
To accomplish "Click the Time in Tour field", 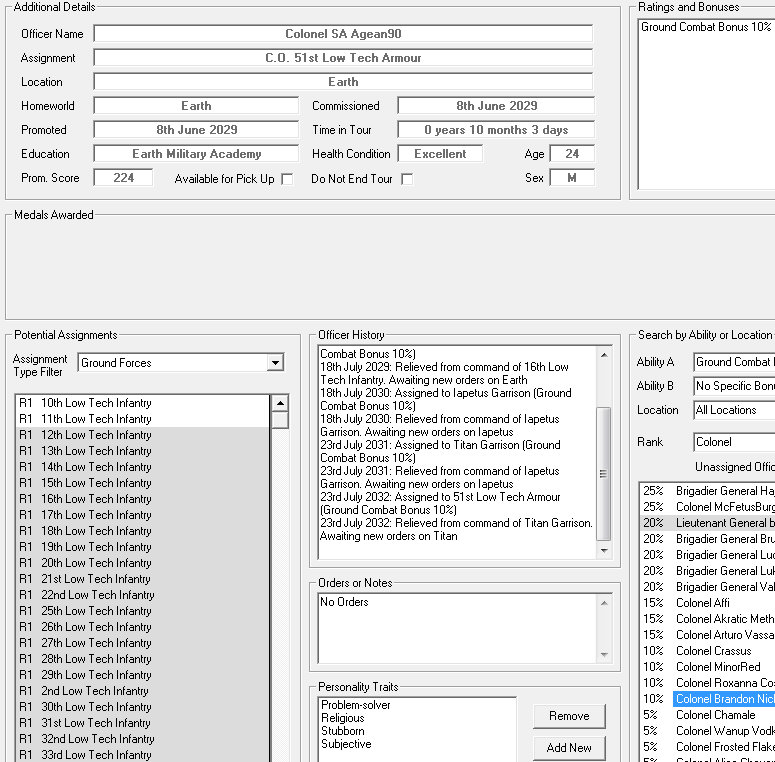I will click(496, 130).
